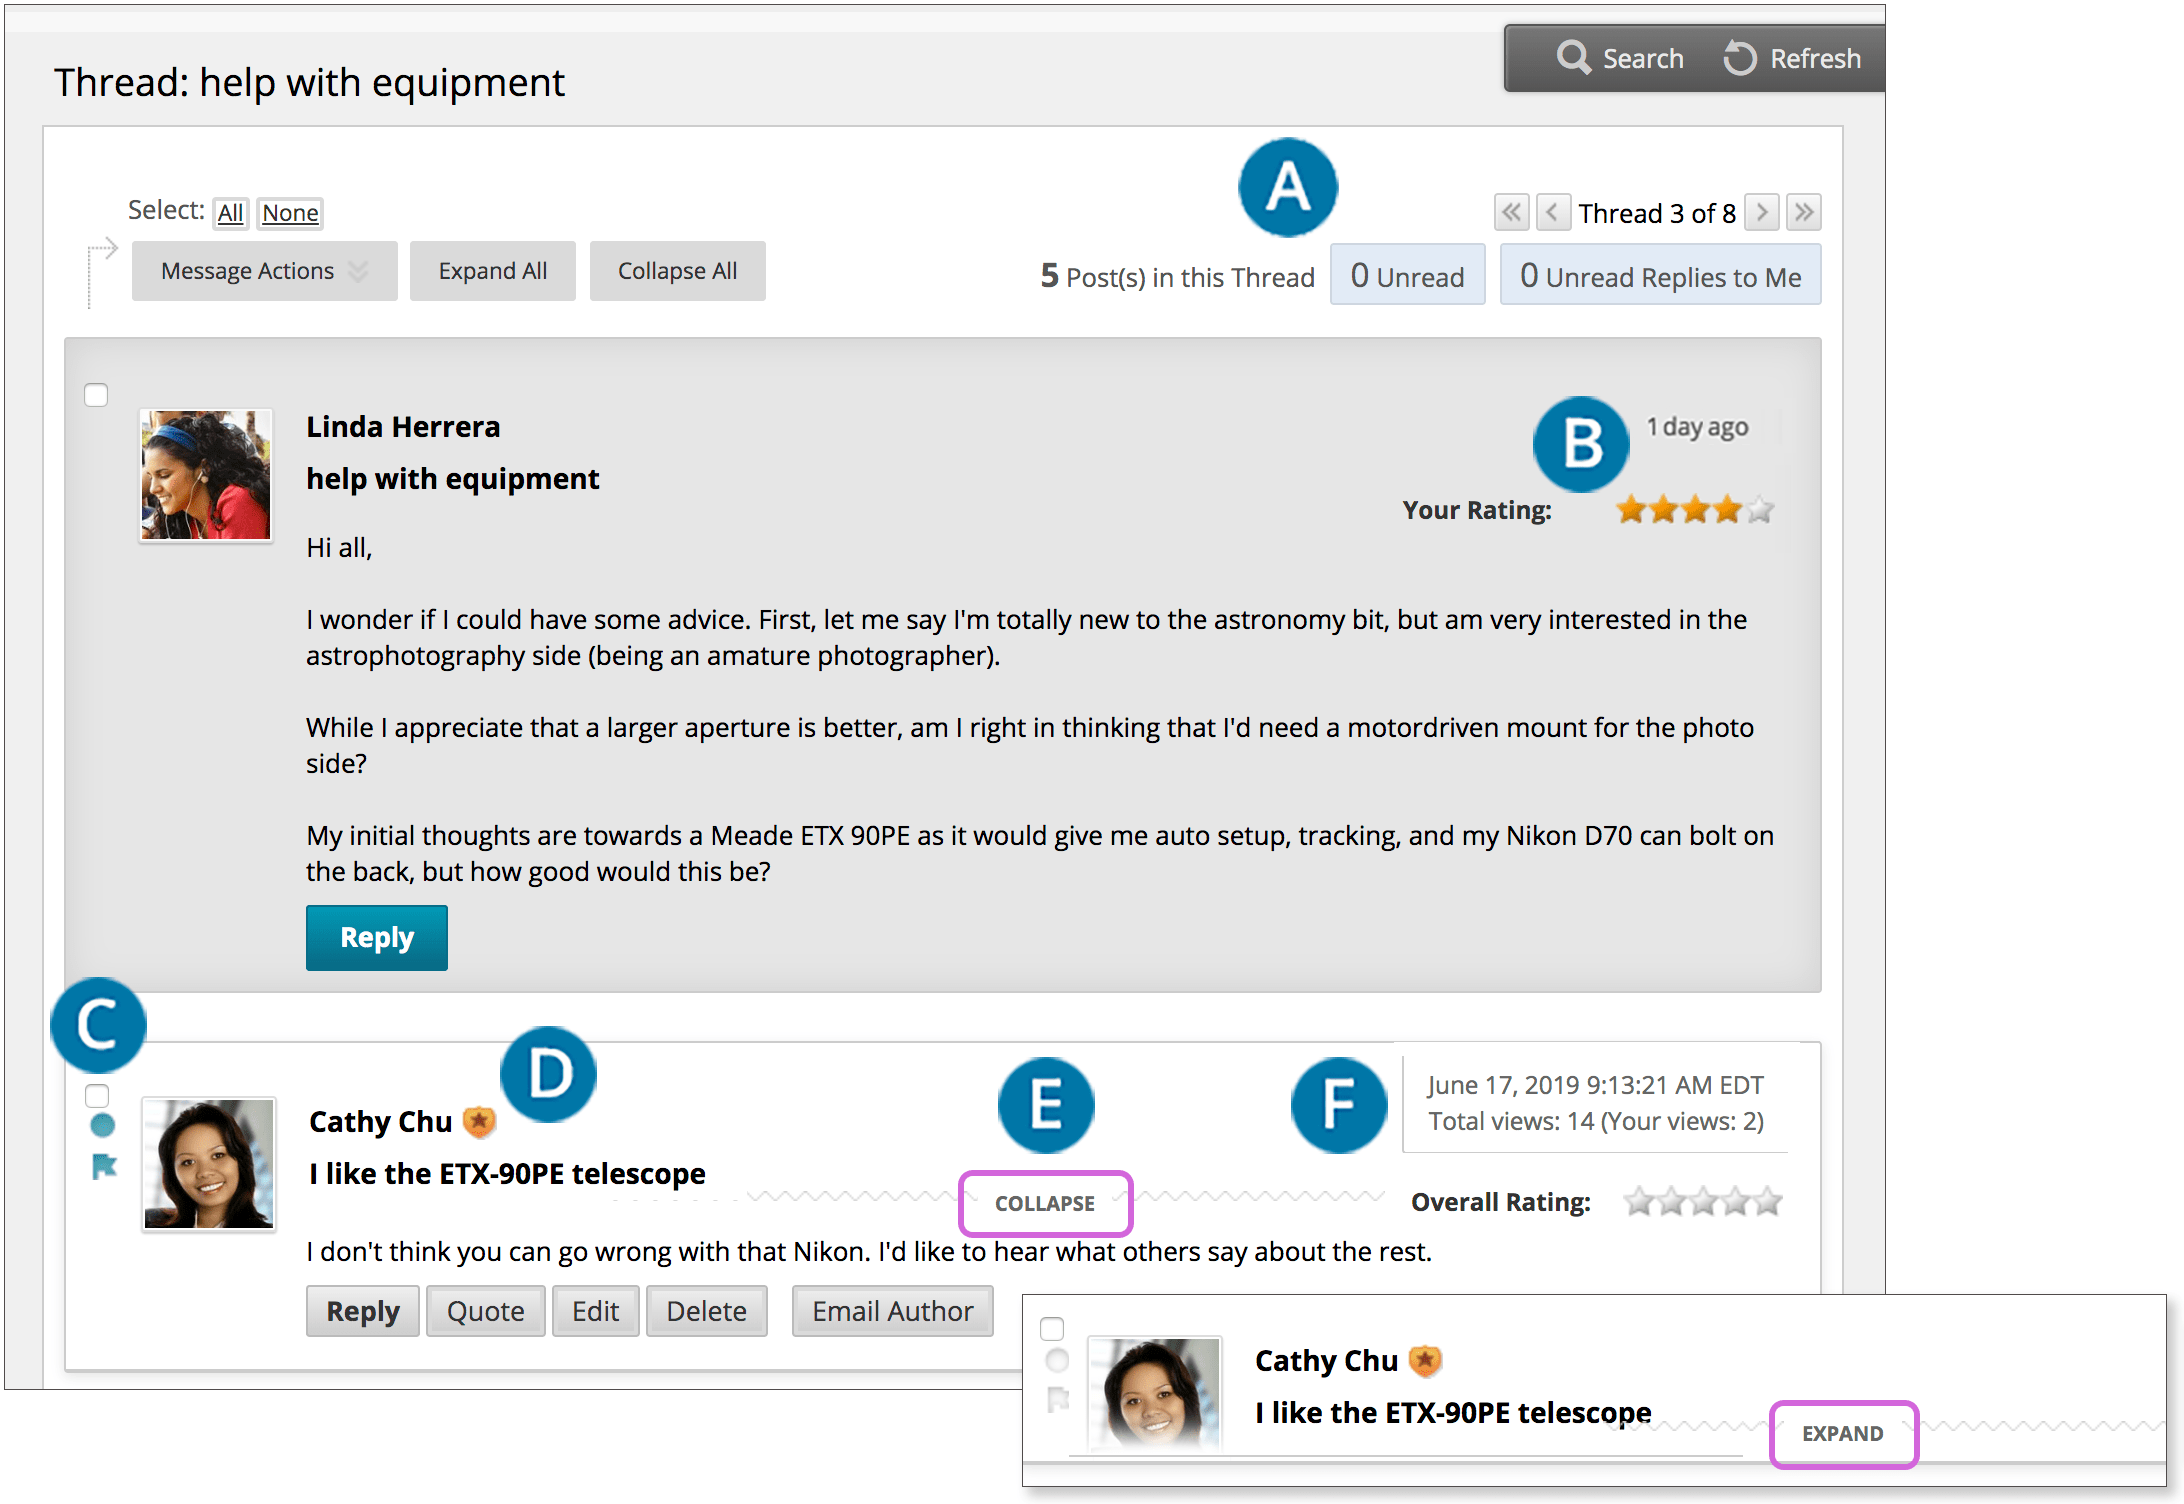Reply to Linda Herrera's original post
Image resolution: width=2184 pixels, height=1504 pixels.
click(x=376, y=937)
